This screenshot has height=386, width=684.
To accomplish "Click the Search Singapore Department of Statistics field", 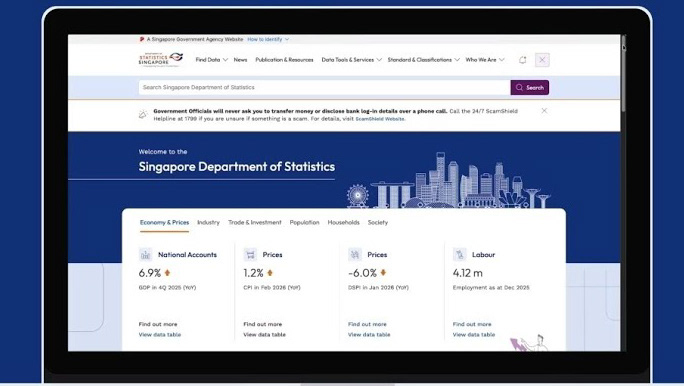I will 325,87.
